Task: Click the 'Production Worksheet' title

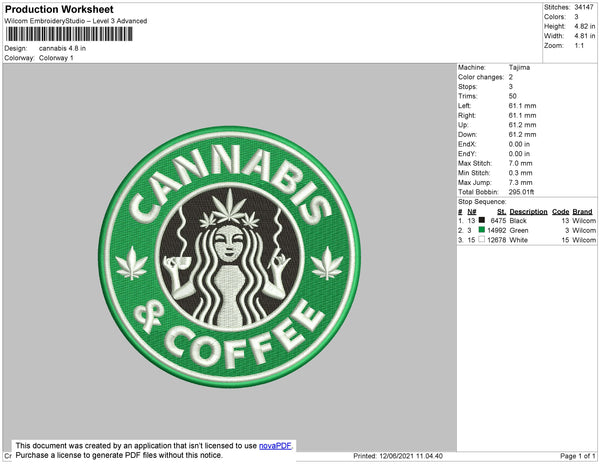Action: (x=59, y=9)
